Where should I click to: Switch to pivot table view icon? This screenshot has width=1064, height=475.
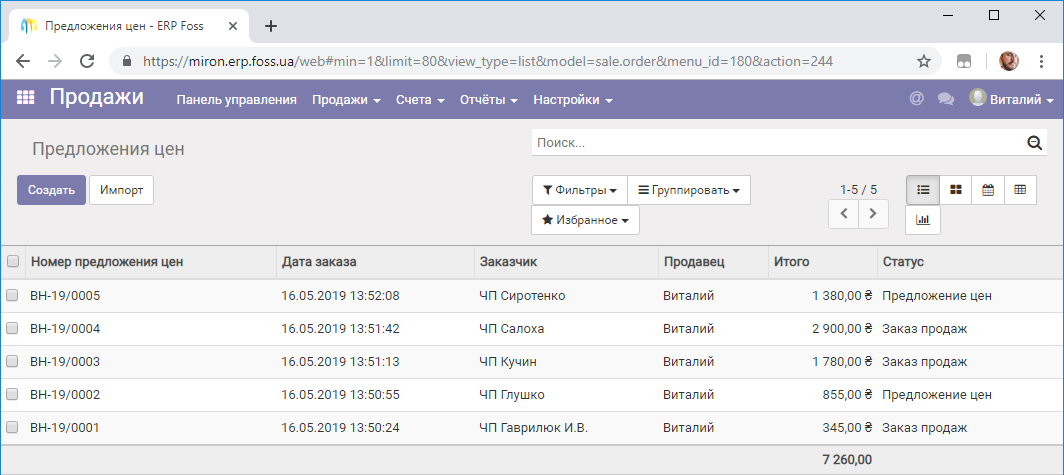[x=1020, y=190]
